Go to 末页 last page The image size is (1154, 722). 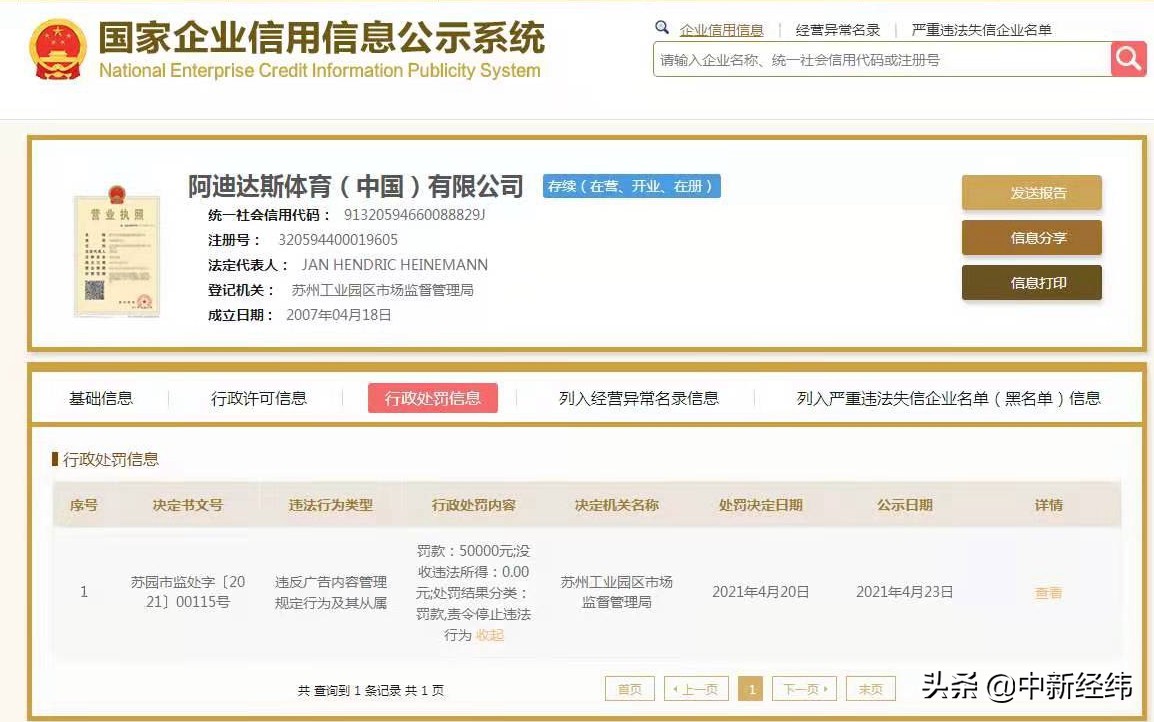tap(871, 689)
